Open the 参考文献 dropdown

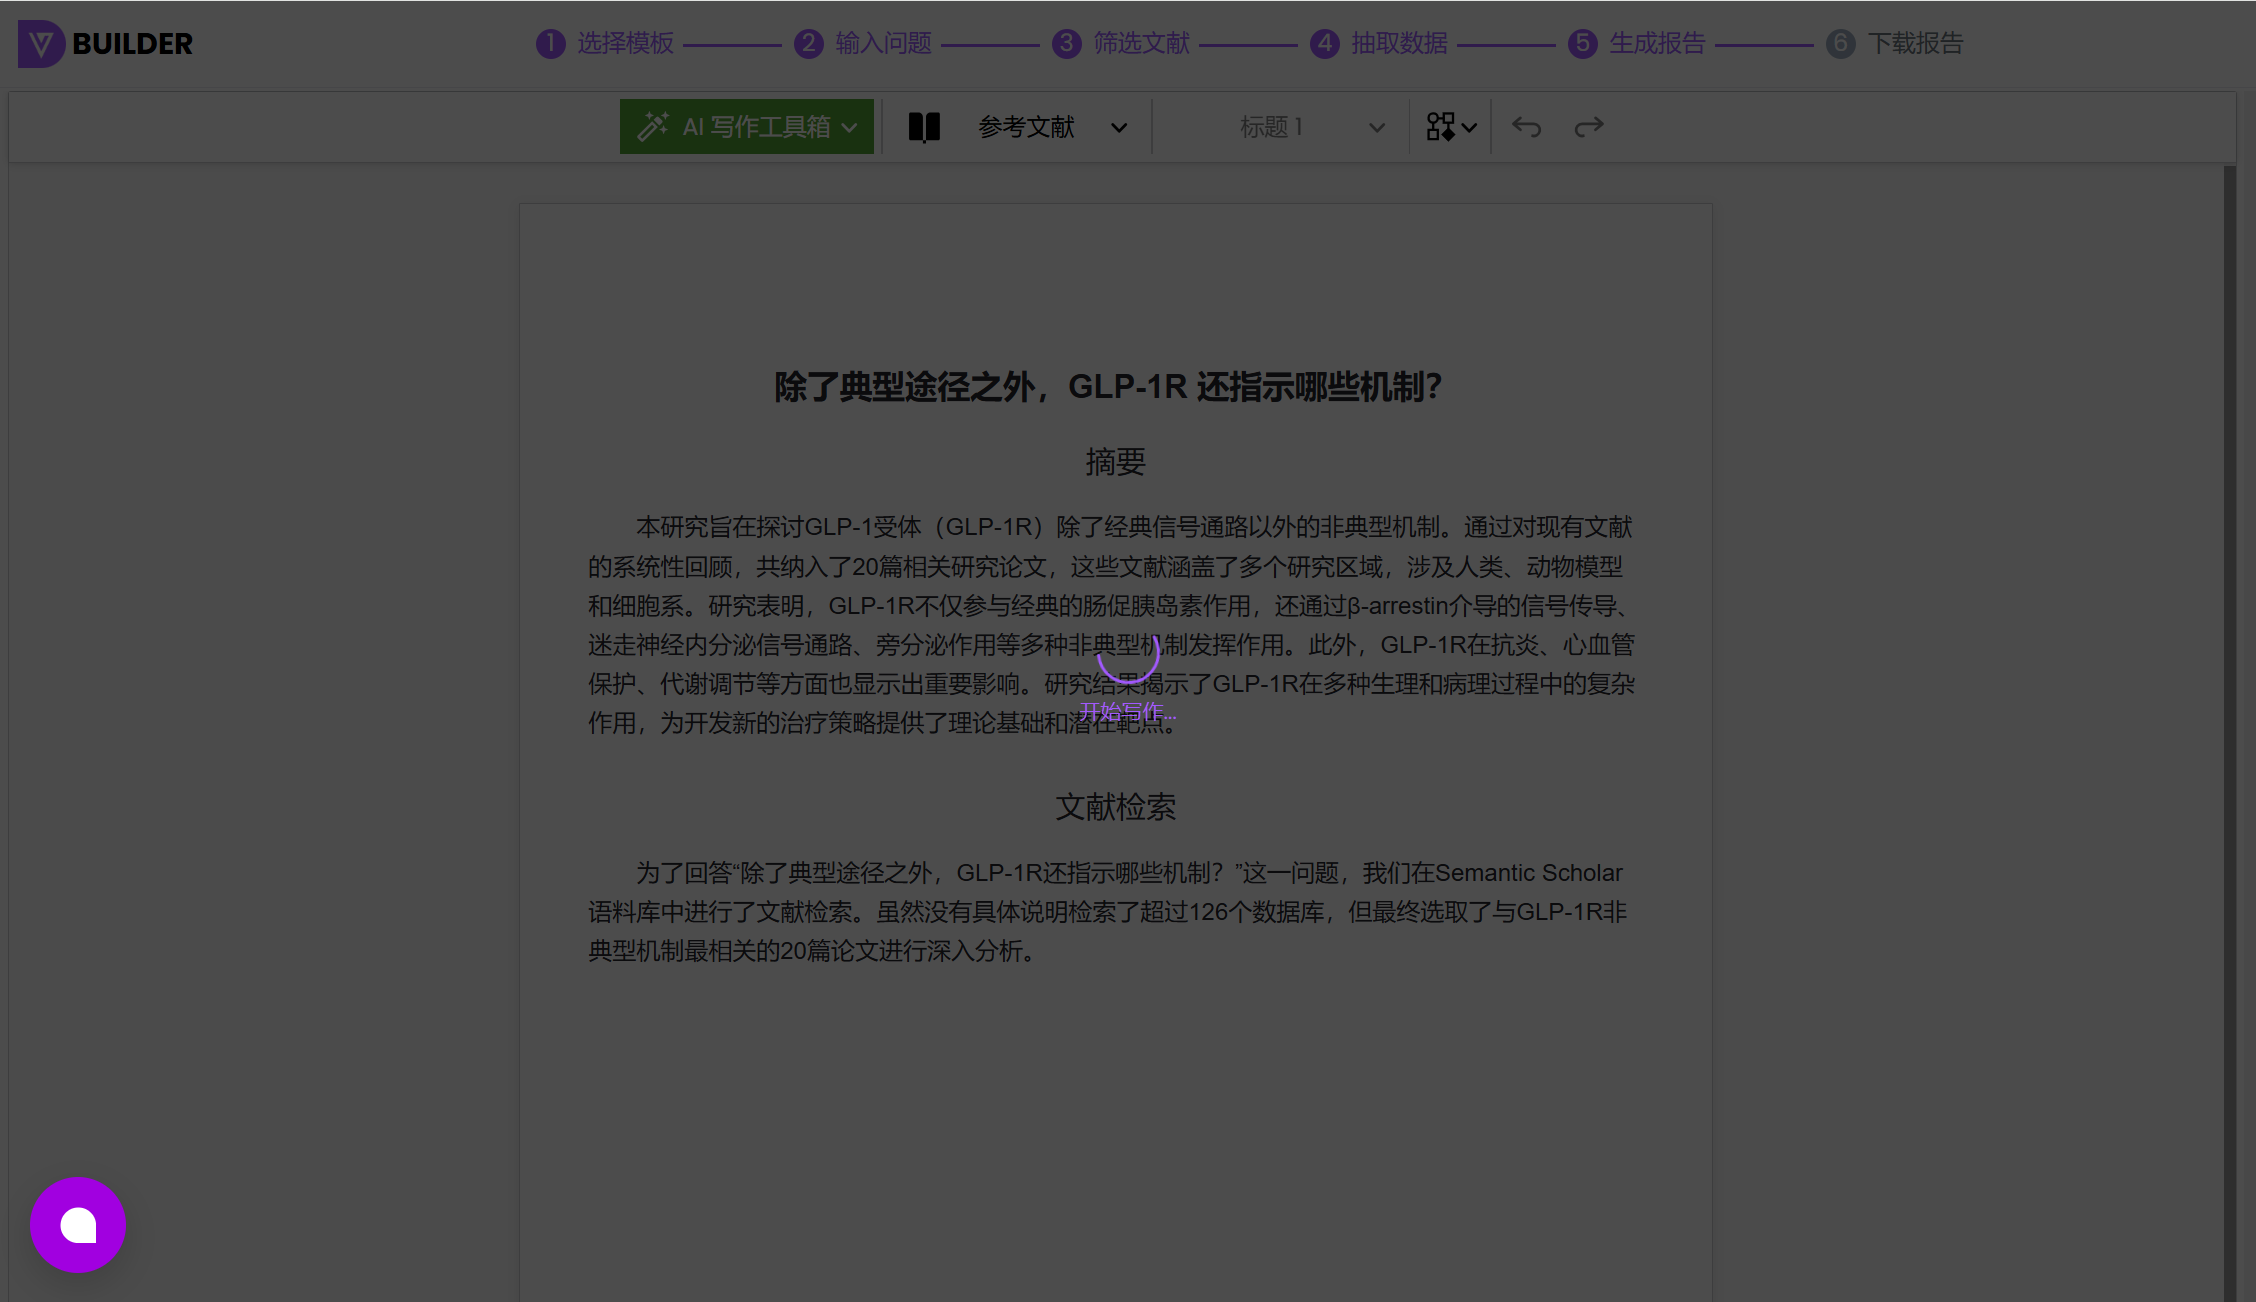[1118, 126]
